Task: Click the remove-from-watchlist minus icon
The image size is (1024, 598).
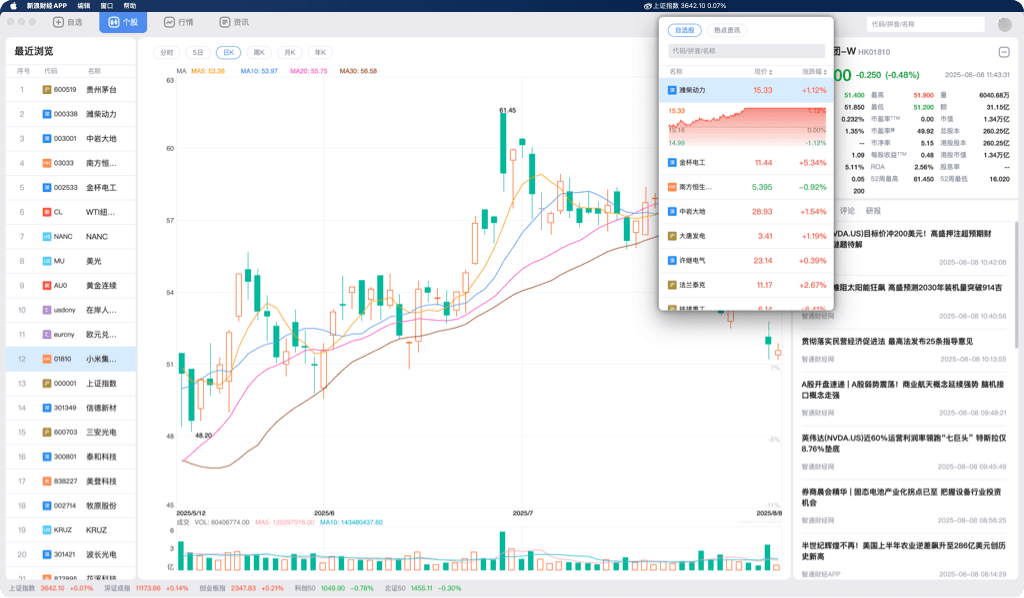Action: tap(1004, 52)
